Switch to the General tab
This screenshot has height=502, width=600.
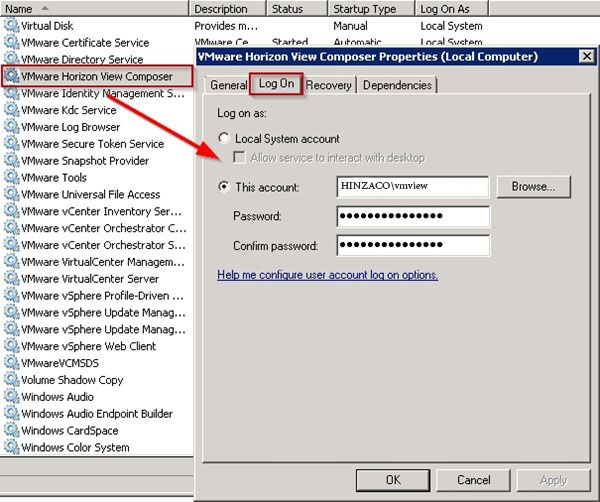227,86
